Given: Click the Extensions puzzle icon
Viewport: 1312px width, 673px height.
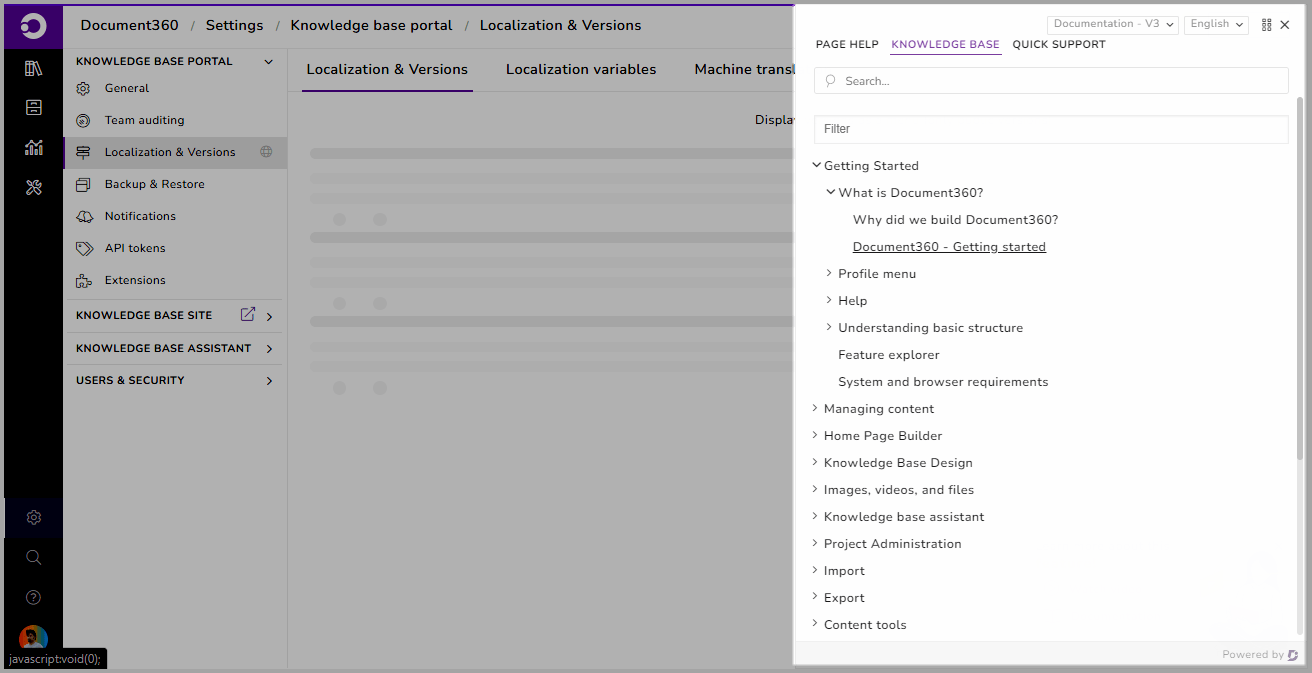Looking at the screenshot, I should 84,280.
